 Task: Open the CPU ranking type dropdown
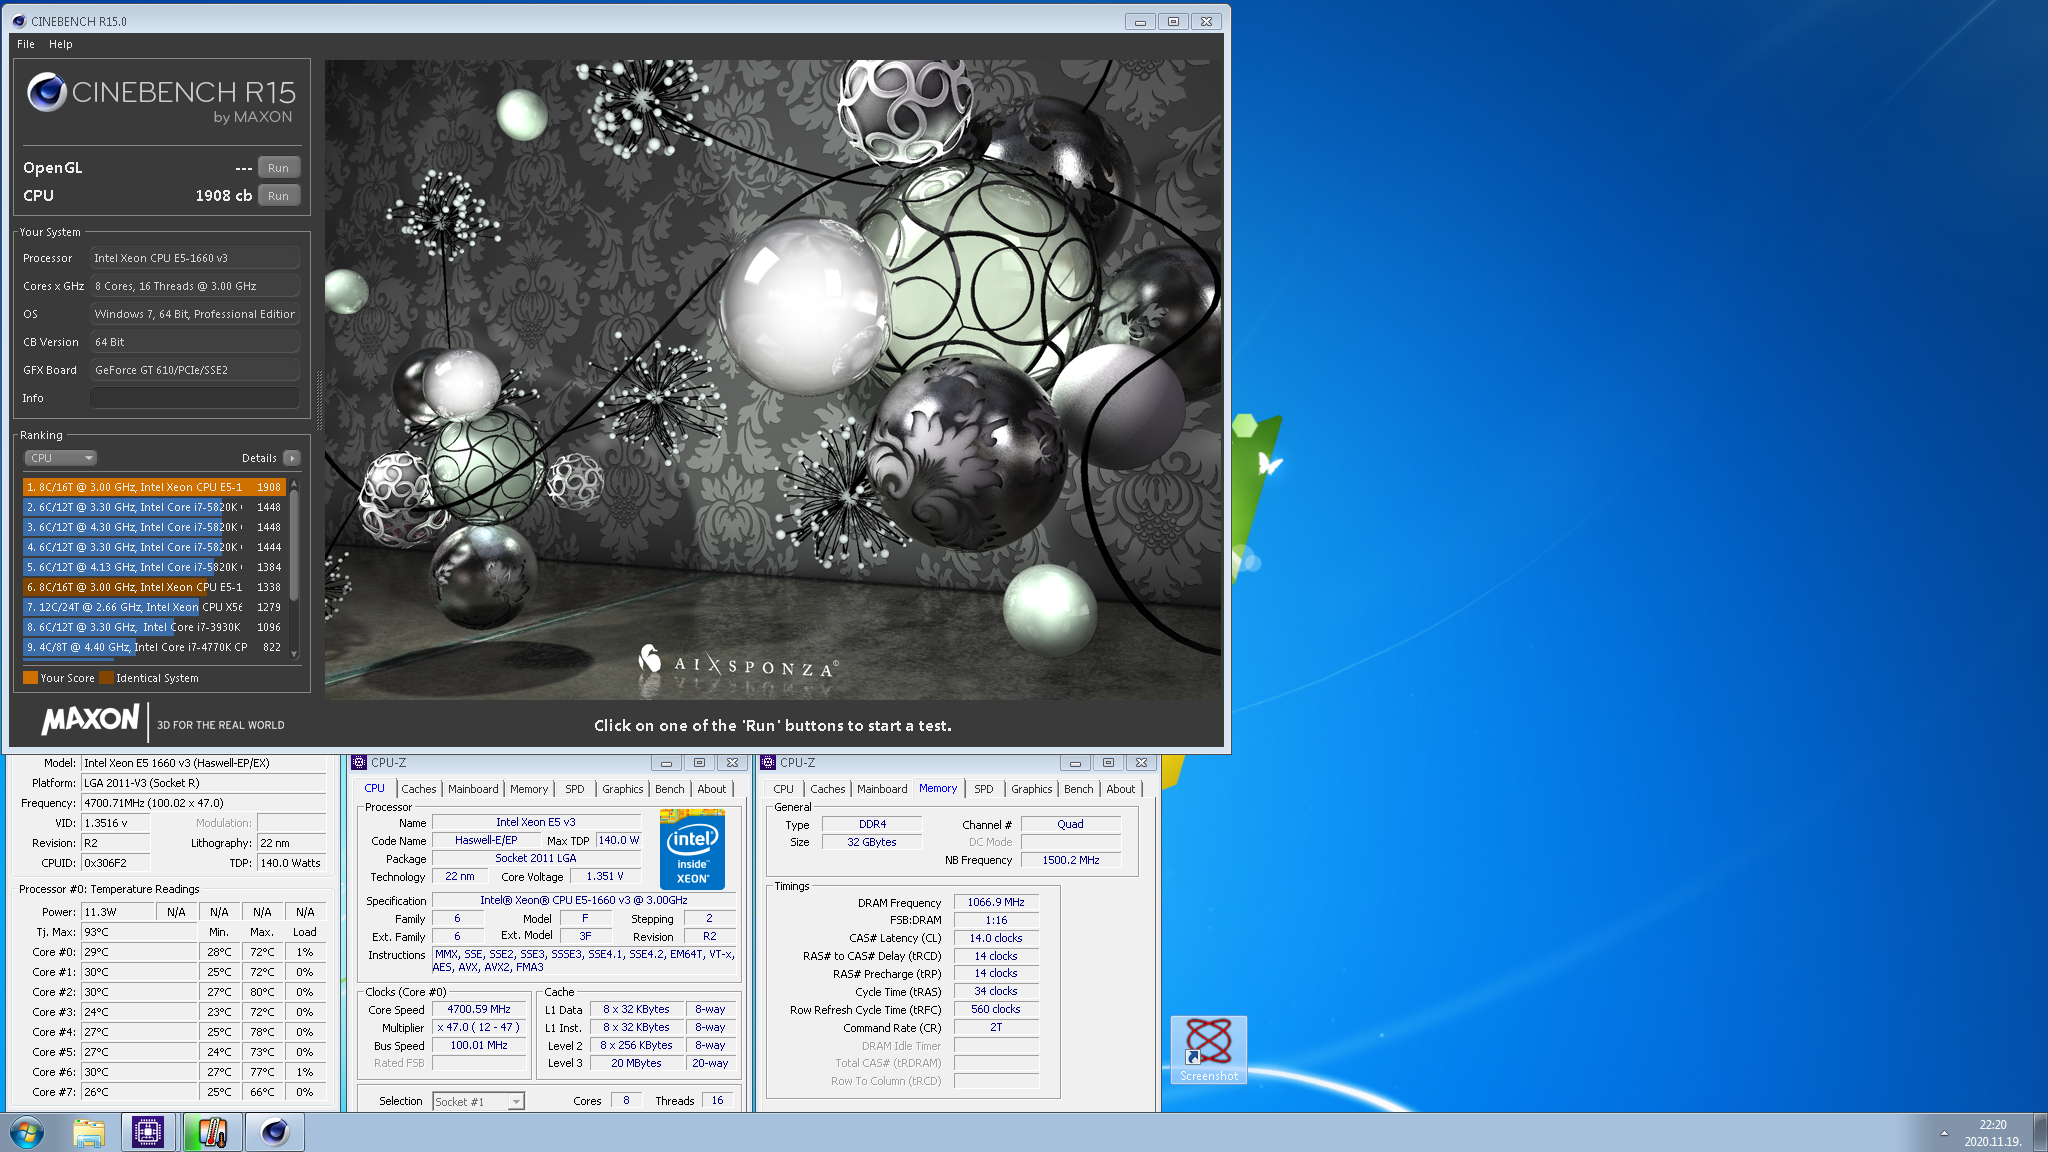point(60,458)
